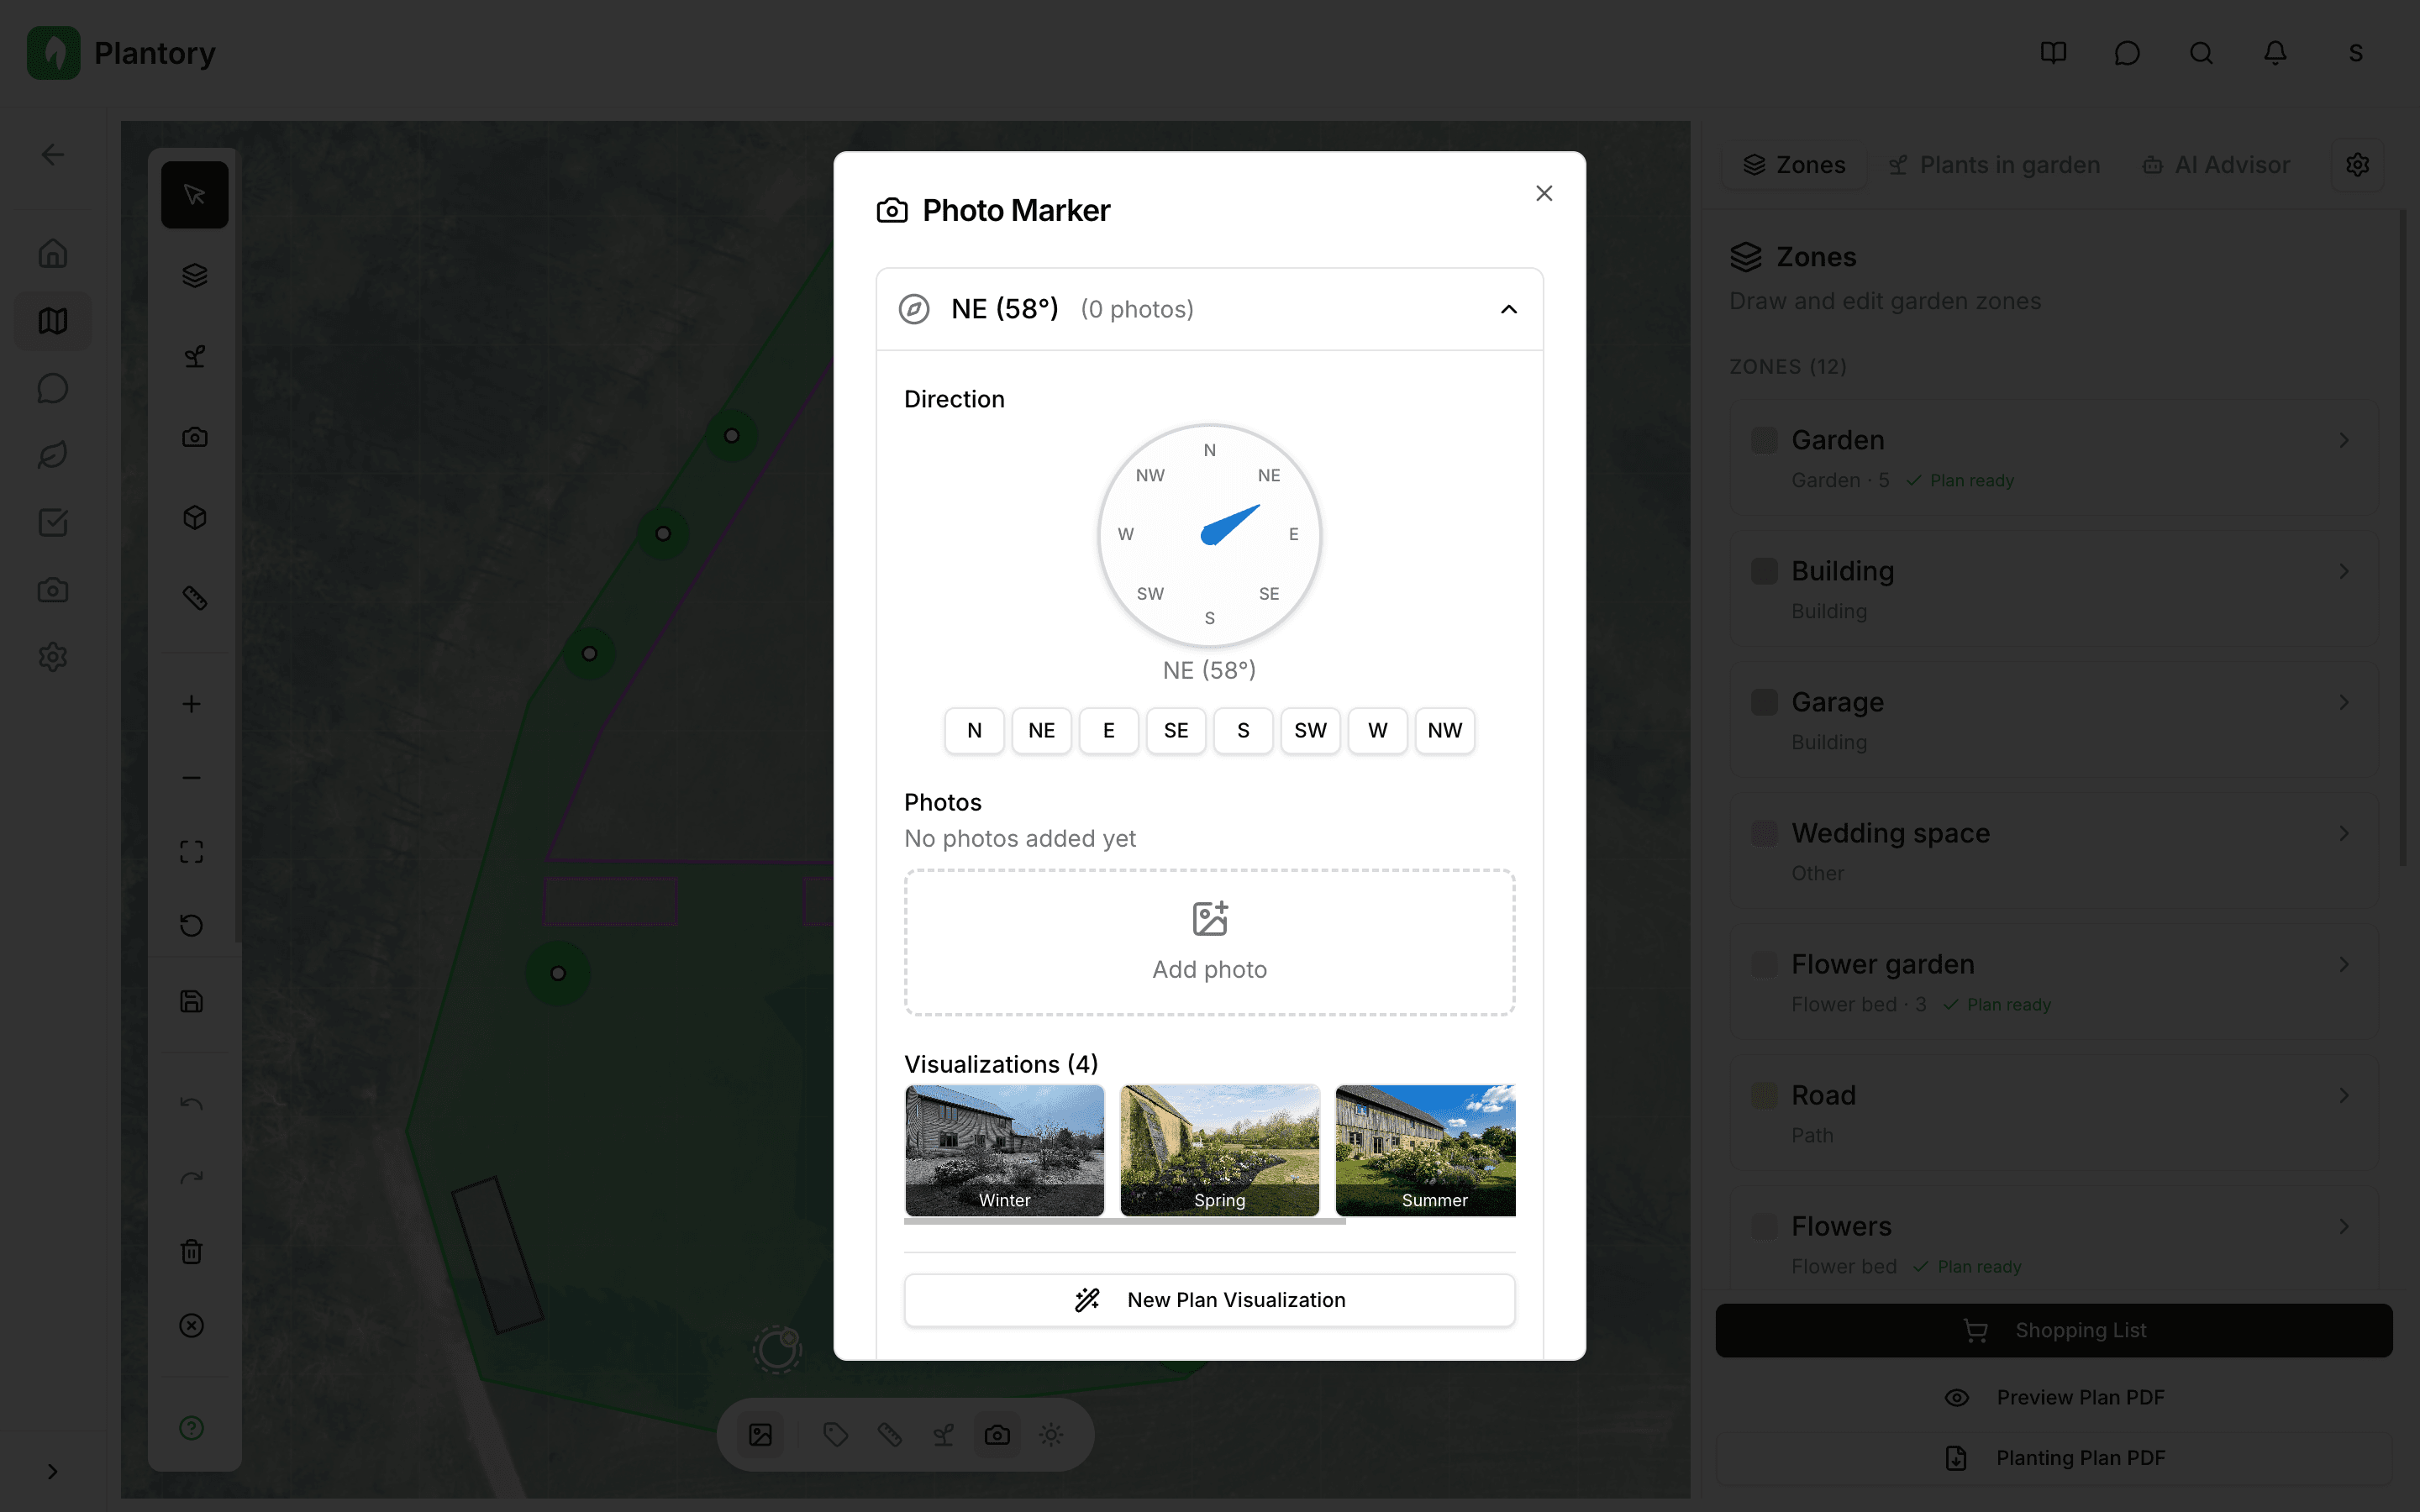Open the AI Advisor tab
2420x1512 pixels.
click(2215, 164)
